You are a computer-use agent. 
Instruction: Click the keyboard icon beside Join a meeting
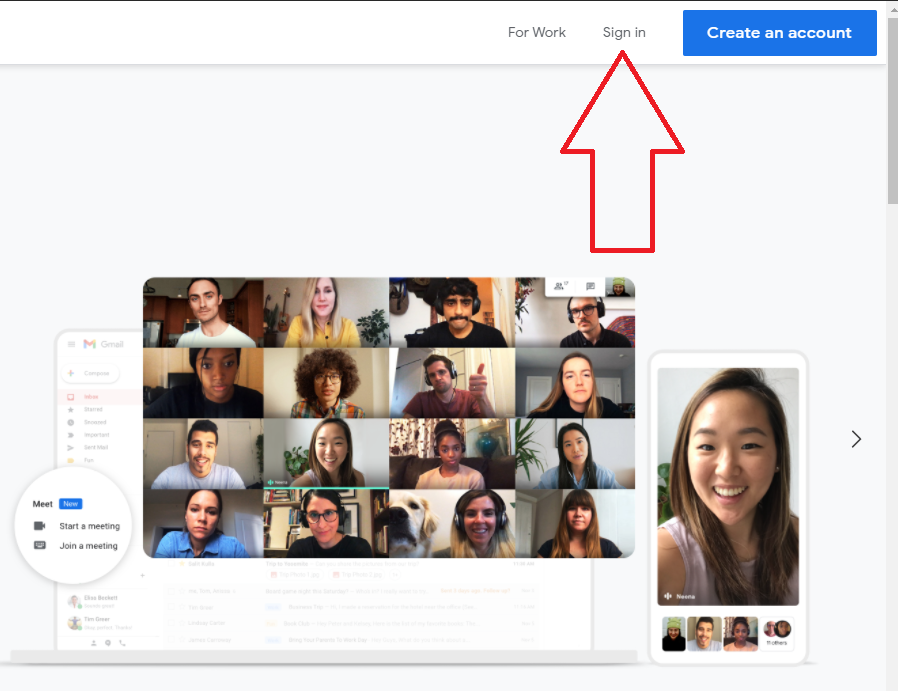pos(40,546)
